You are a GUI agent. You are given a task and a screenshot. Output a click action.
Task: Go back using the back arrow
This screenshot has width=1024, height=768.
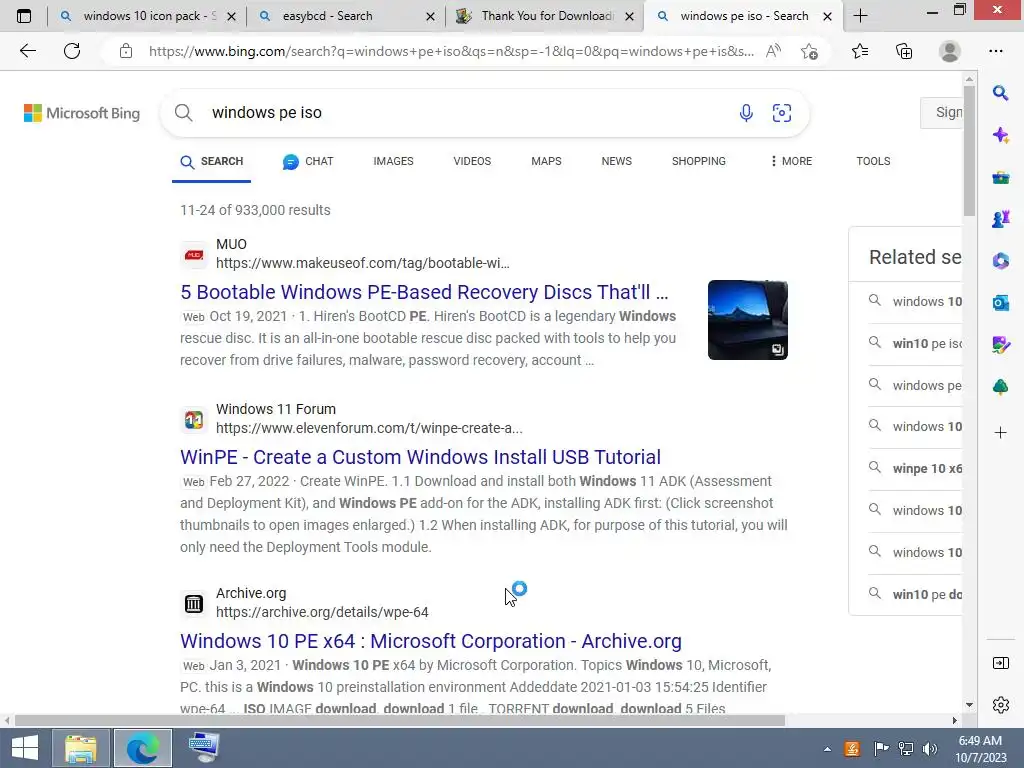[x=27, y=51]
